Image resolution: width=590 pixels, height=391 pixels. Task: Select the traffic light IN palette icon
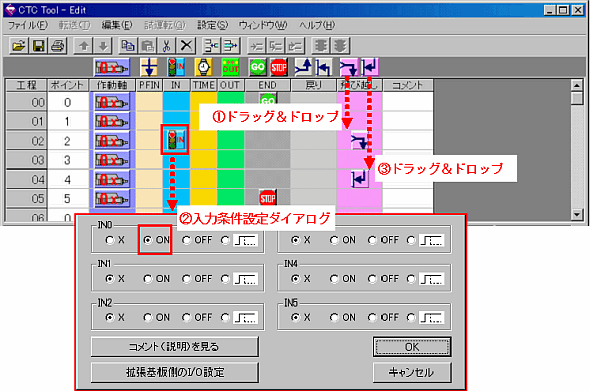[176, 67]
